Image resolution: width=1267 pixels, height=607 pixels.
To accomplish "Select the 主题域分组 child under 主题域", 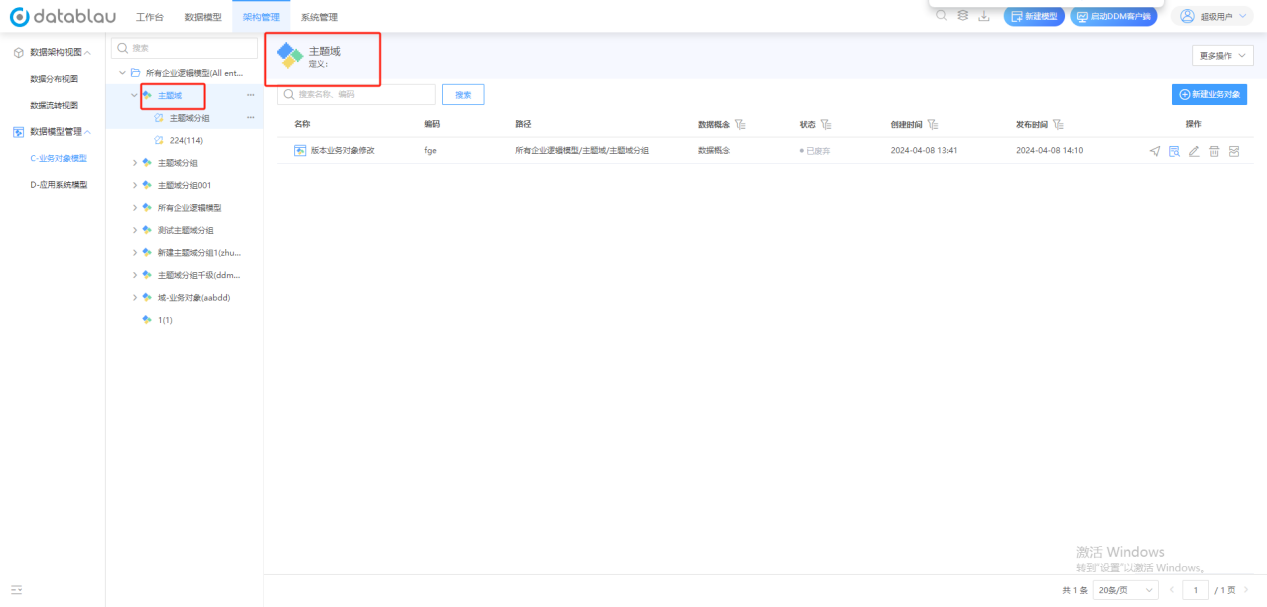I will [x=189, y=118].
